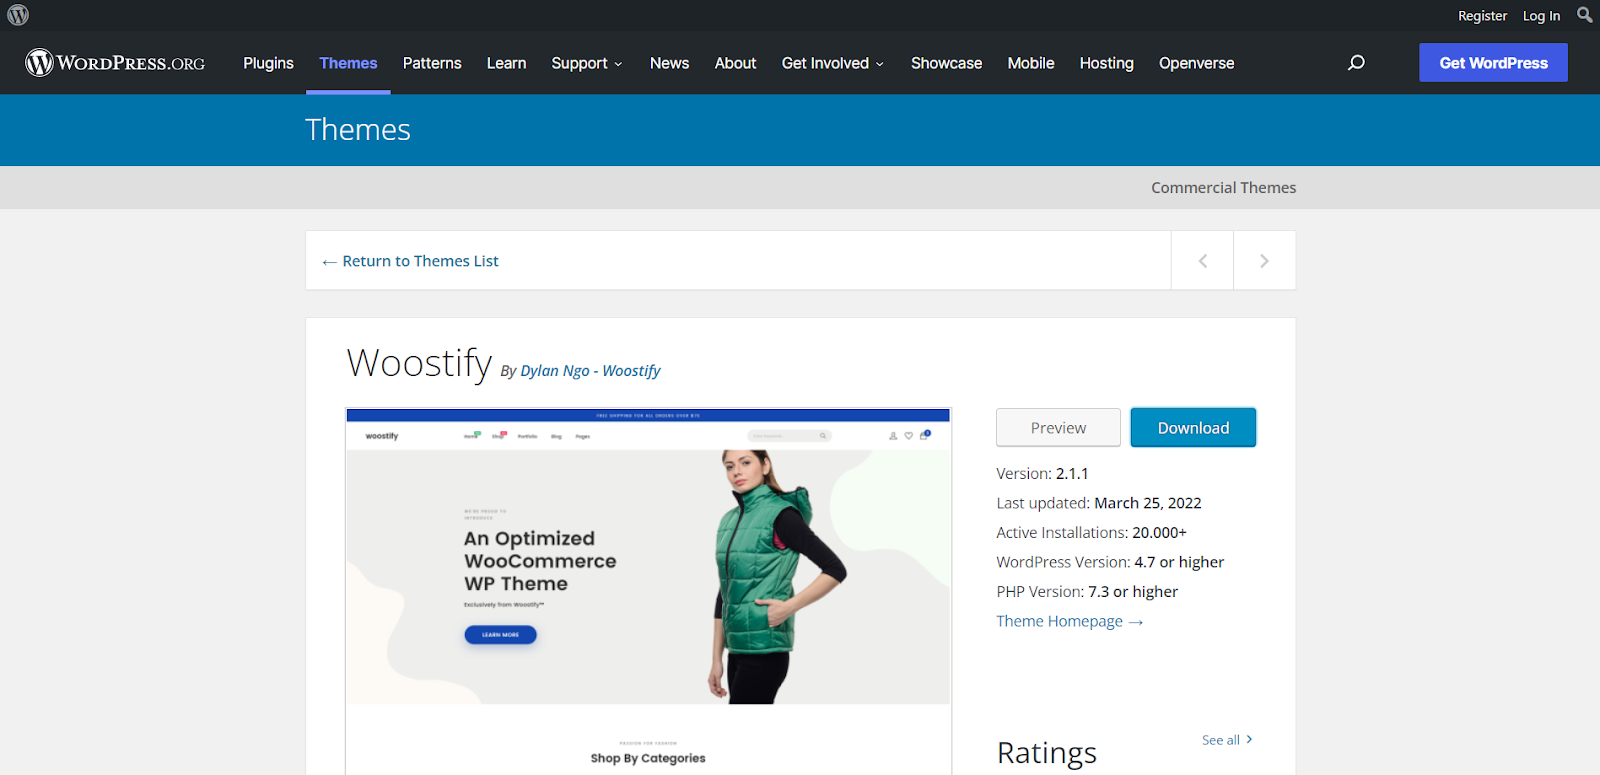Click the Preview button
The image size is (1600, 775).
click(1058, 428)
